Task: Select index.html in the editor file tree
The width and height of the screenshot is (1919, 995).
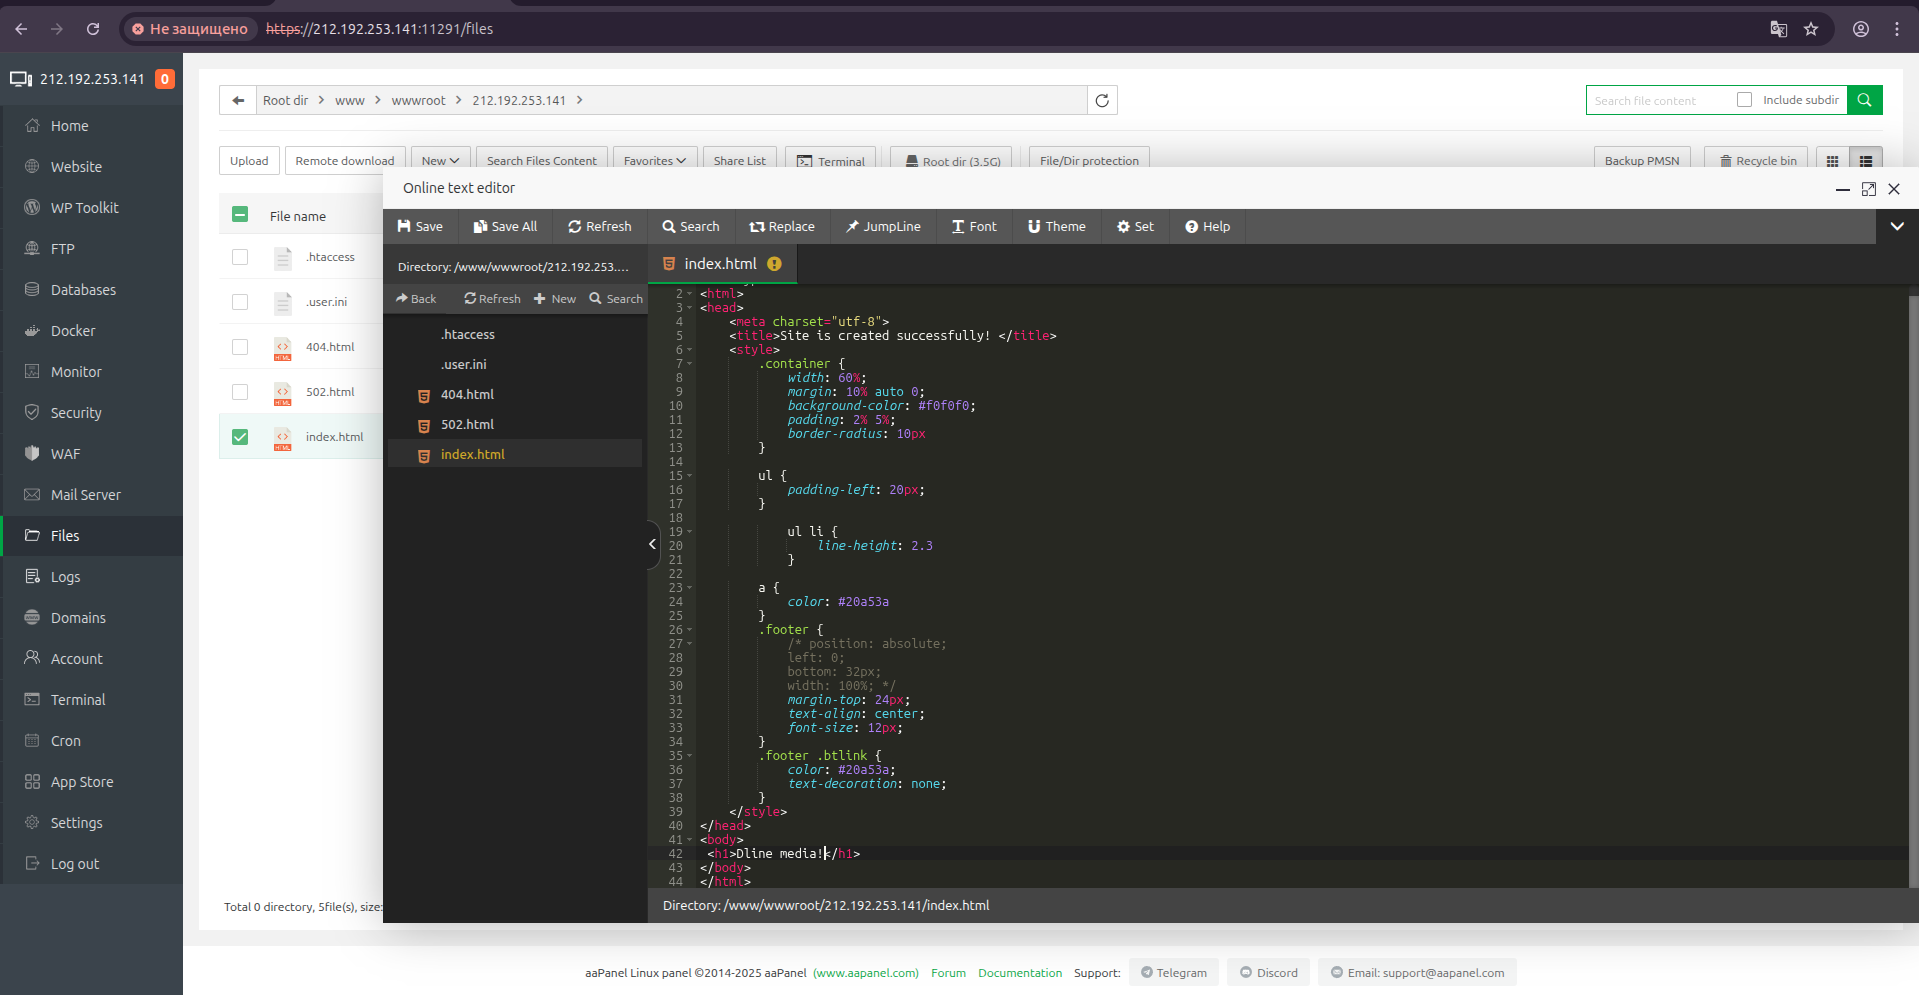Action: coord(515,454)
